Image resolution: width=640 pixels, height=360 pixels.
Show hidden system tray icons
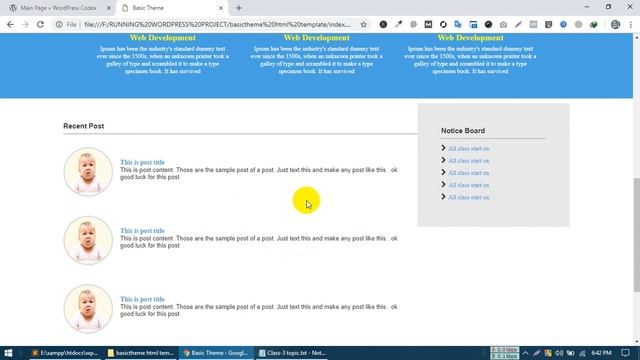click(x=525, y=353)
